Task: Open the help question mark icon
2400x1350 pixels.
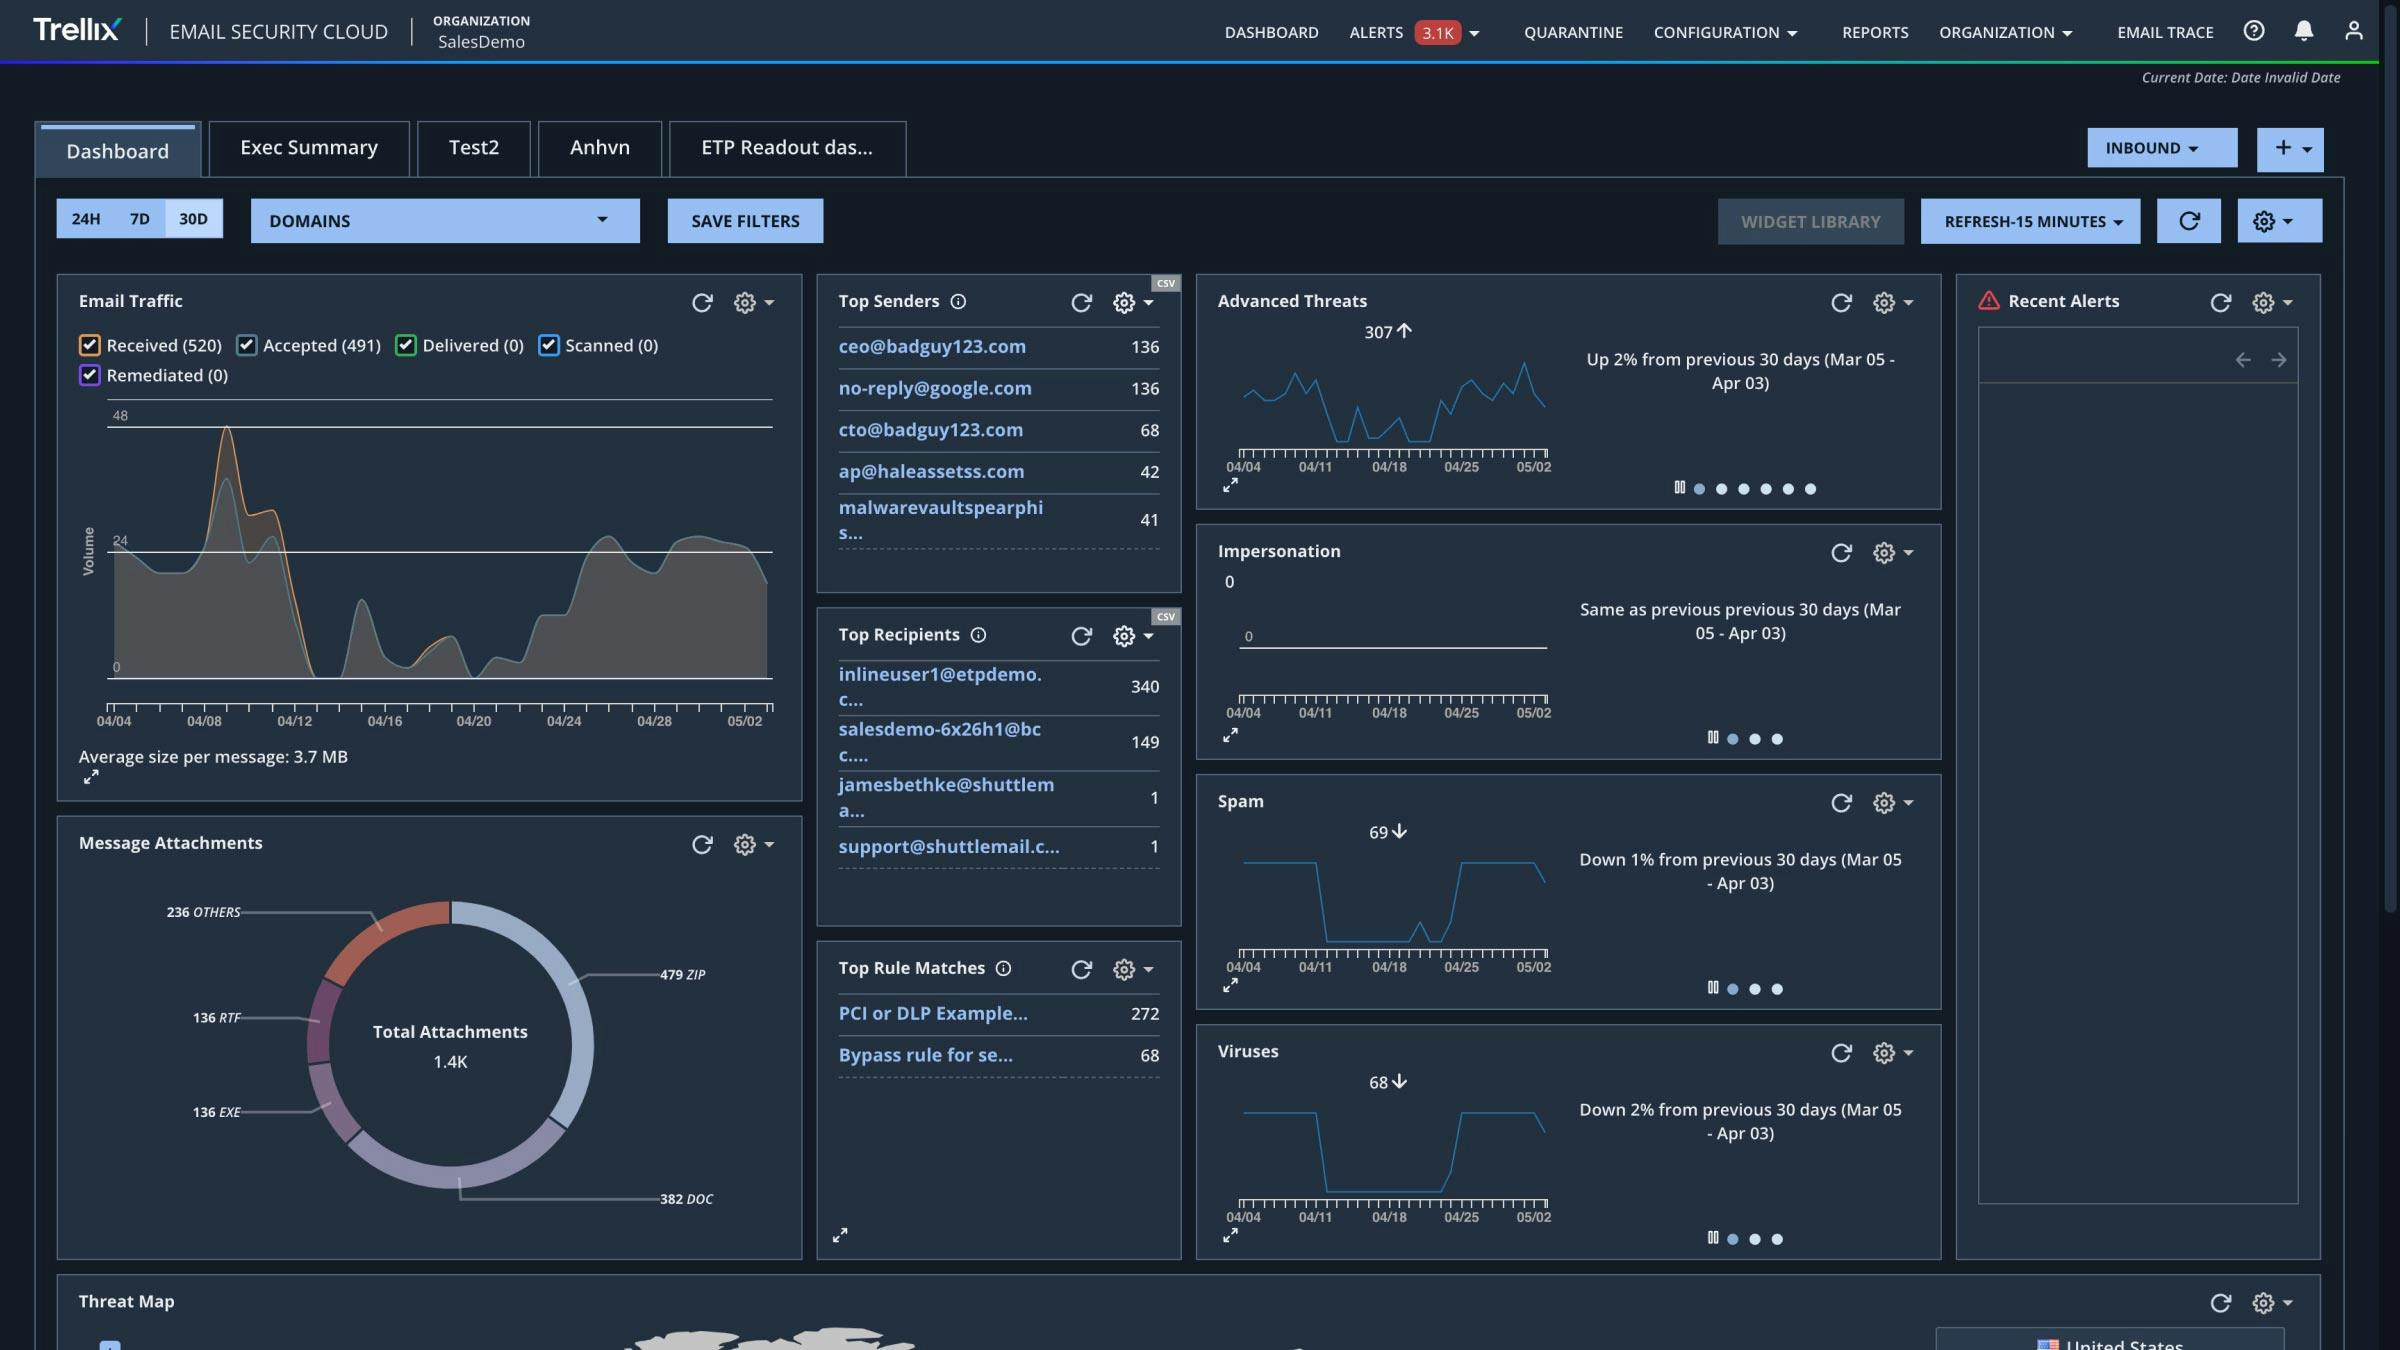Action: click(2254, 31)
